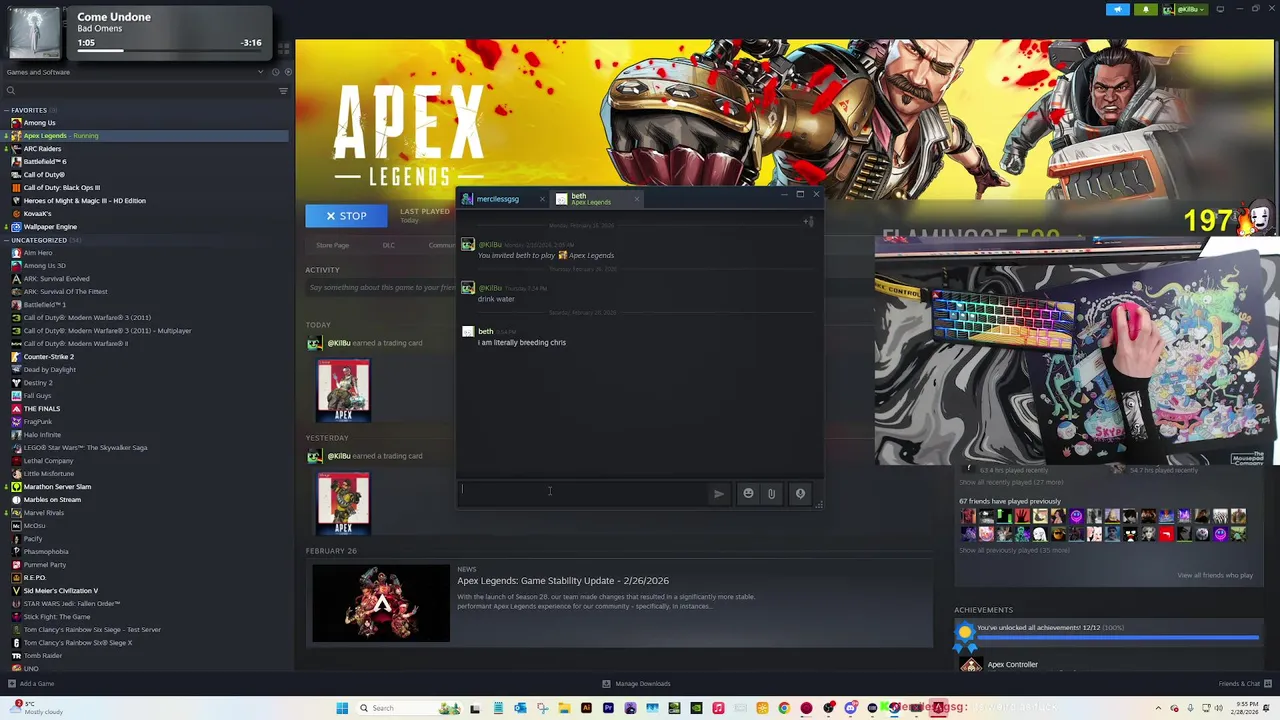Close the beth chat tab
This screenshot has width=1280, height=720.
click(636, 199)
